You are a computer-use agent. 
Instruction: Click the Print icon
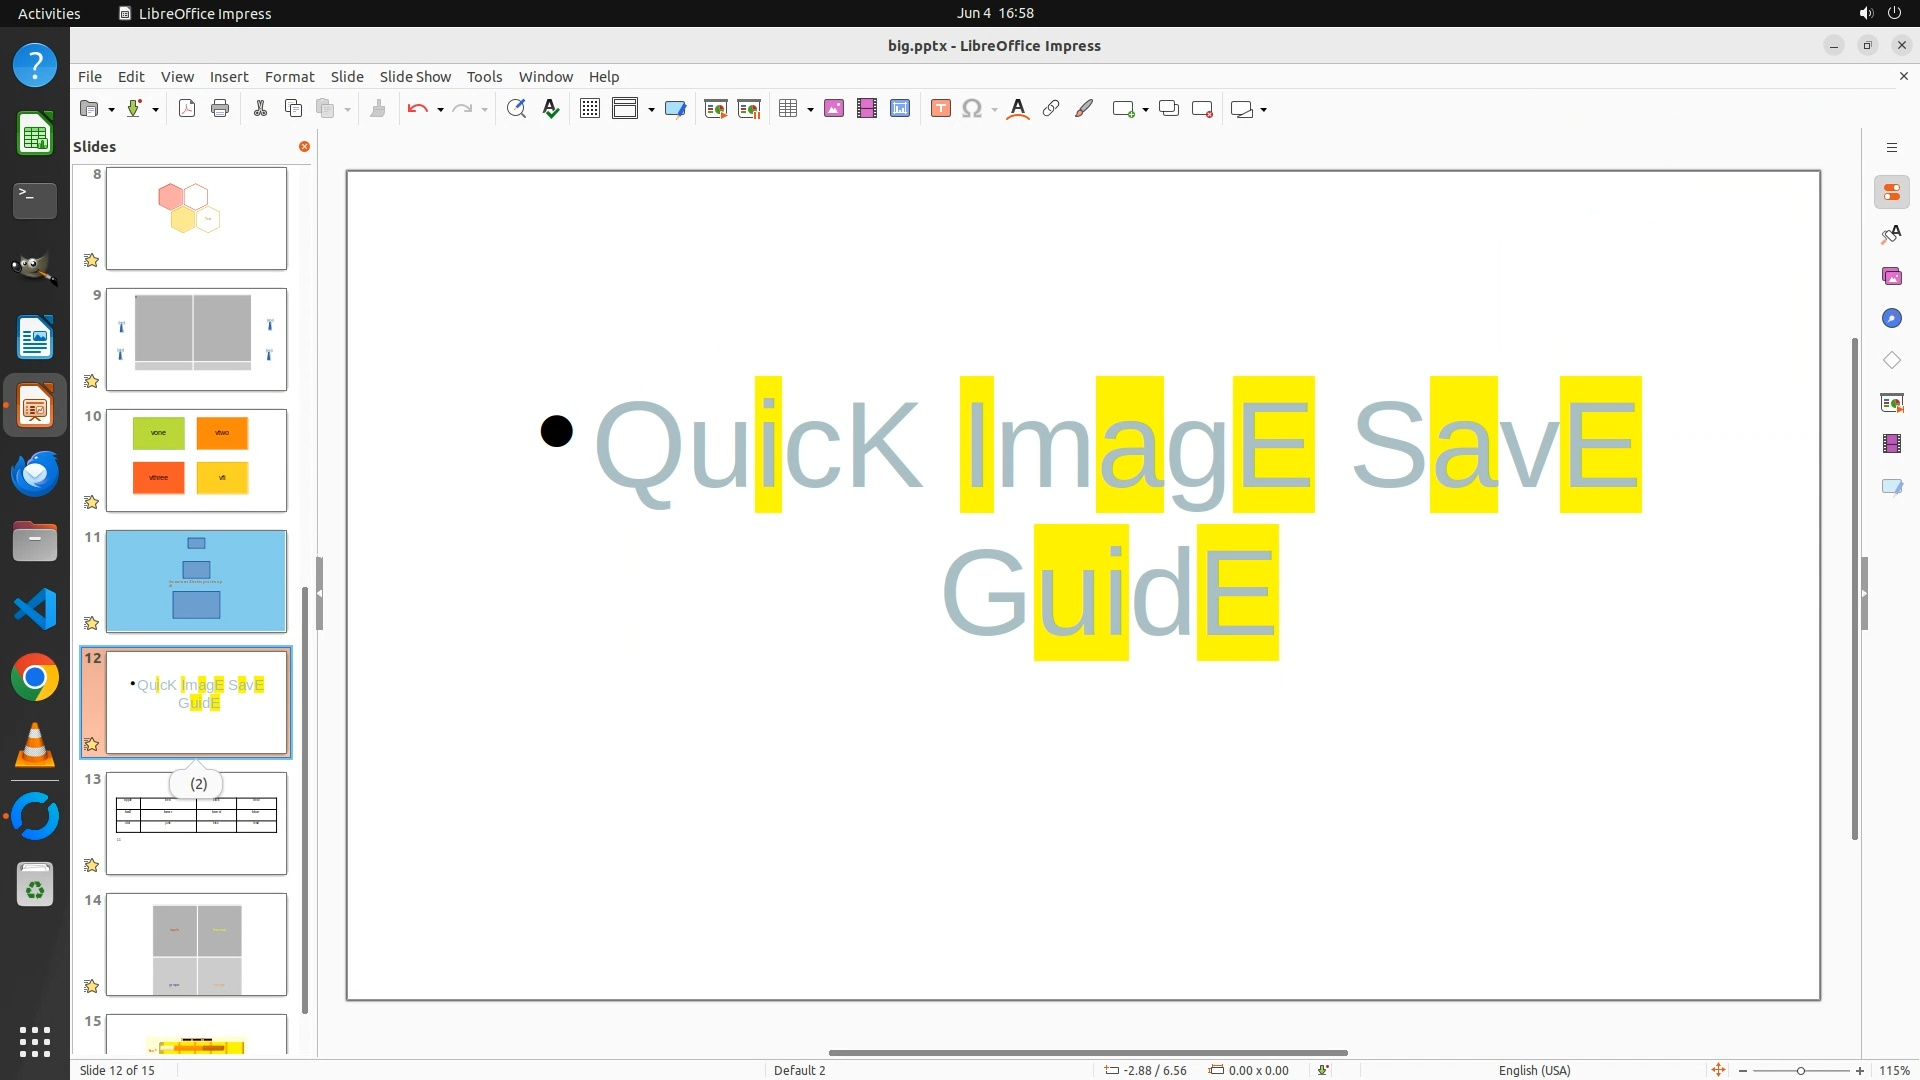(x=220, y=109)
